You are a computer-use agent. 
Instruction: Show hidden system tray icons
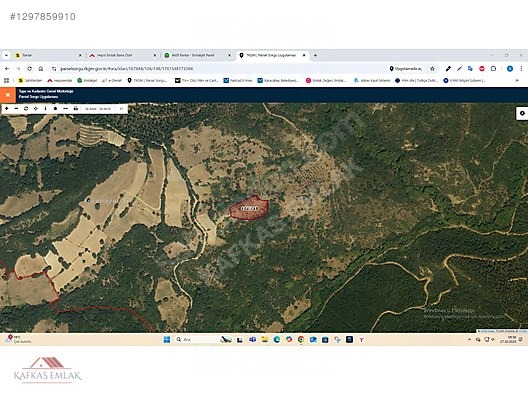click(x=469, y=340)
